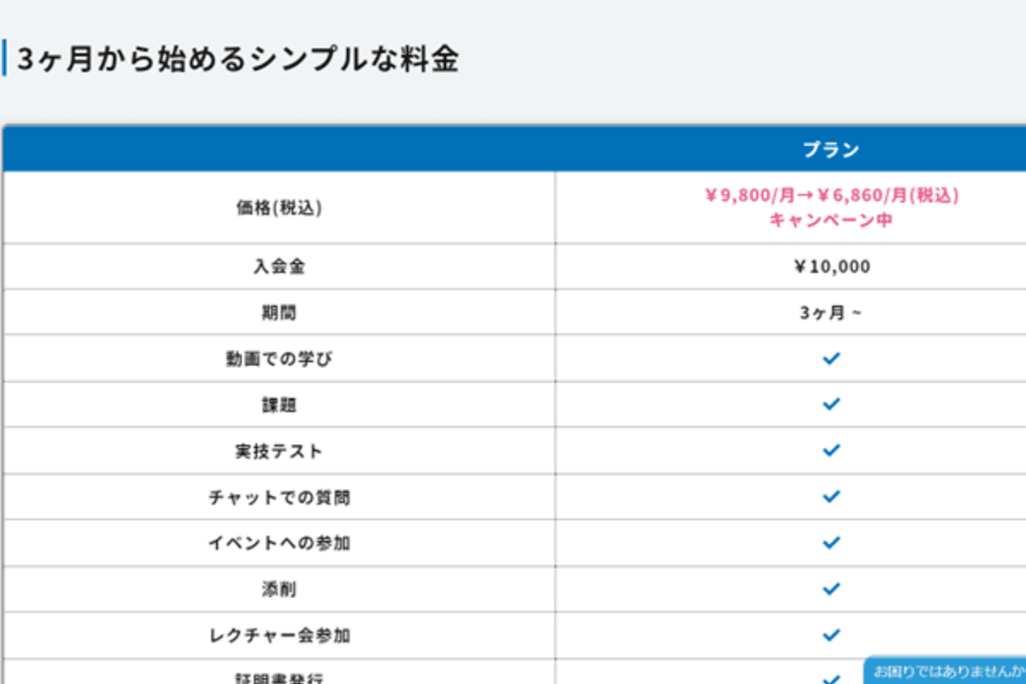Image resolution: width=1026 pixels, height=684 pixels.
Task: Open the お困りではありませんか help chat widget
Action: coord(945,670)
